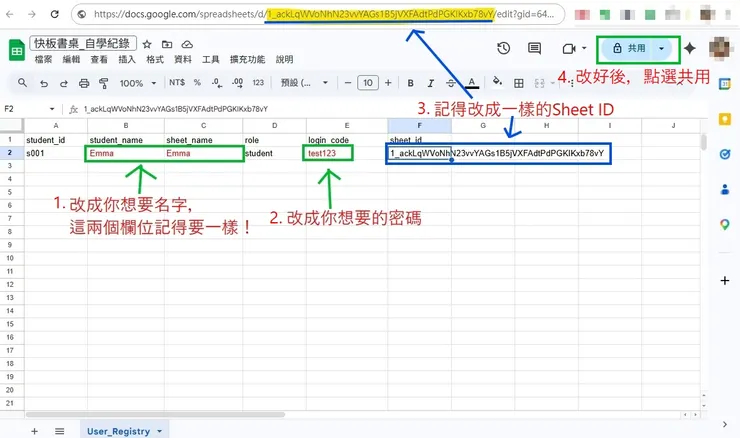The height and width of the screenshot is (438, 740).
Task: Format as currency with NT$ button
Action: tap(177, 83)
